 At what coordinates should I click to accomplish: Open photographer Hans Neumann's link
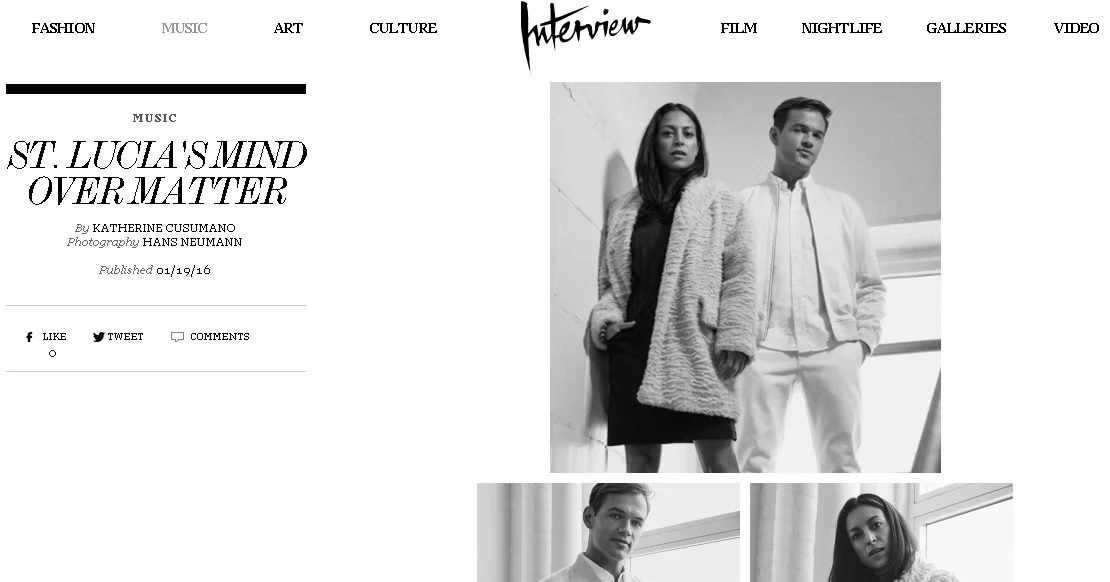[x=192, y=242]
